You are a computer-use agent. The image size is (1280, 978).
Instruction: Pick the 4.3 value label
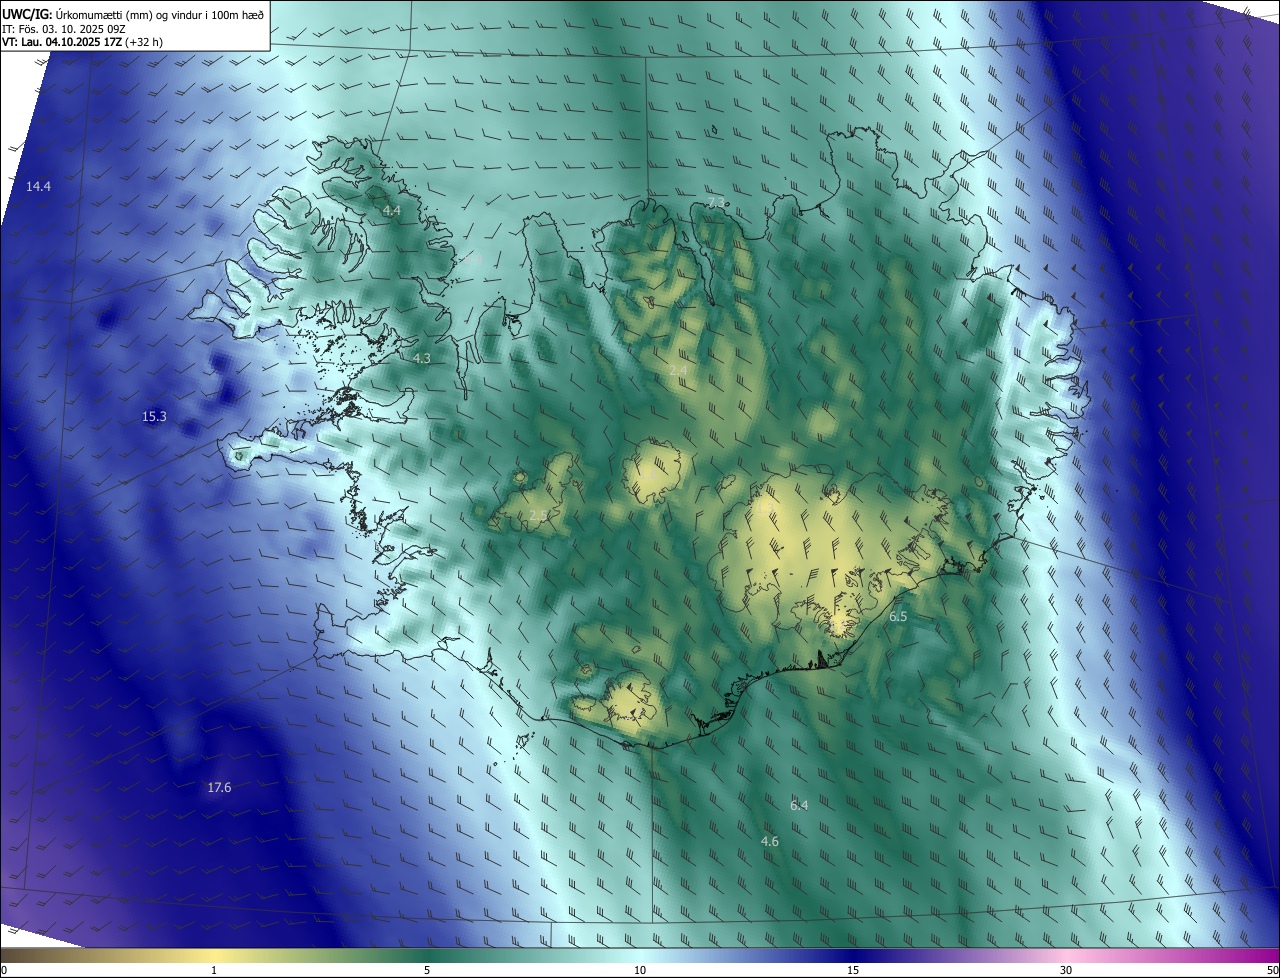pyautogui.click(x=422, y=358)
